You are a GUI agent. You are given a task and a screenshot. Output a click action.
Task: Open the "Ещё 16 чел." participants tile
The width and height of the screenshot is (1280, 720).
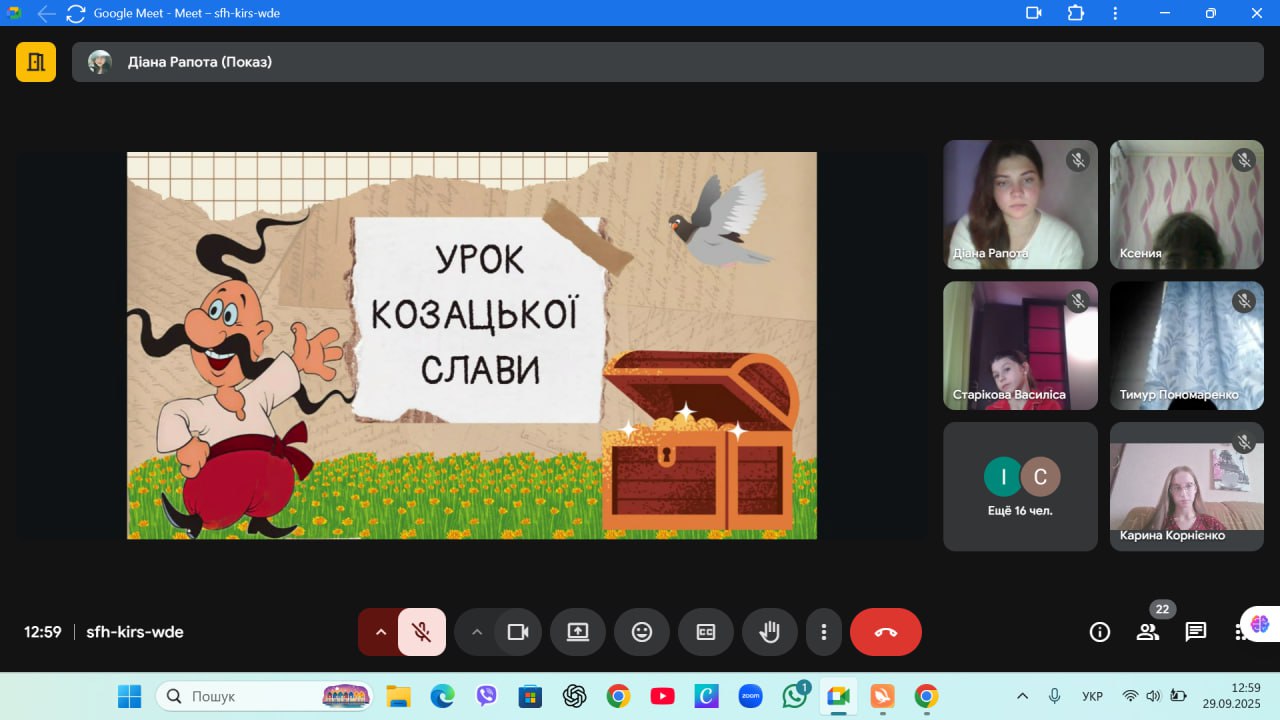coord(1020,487)
